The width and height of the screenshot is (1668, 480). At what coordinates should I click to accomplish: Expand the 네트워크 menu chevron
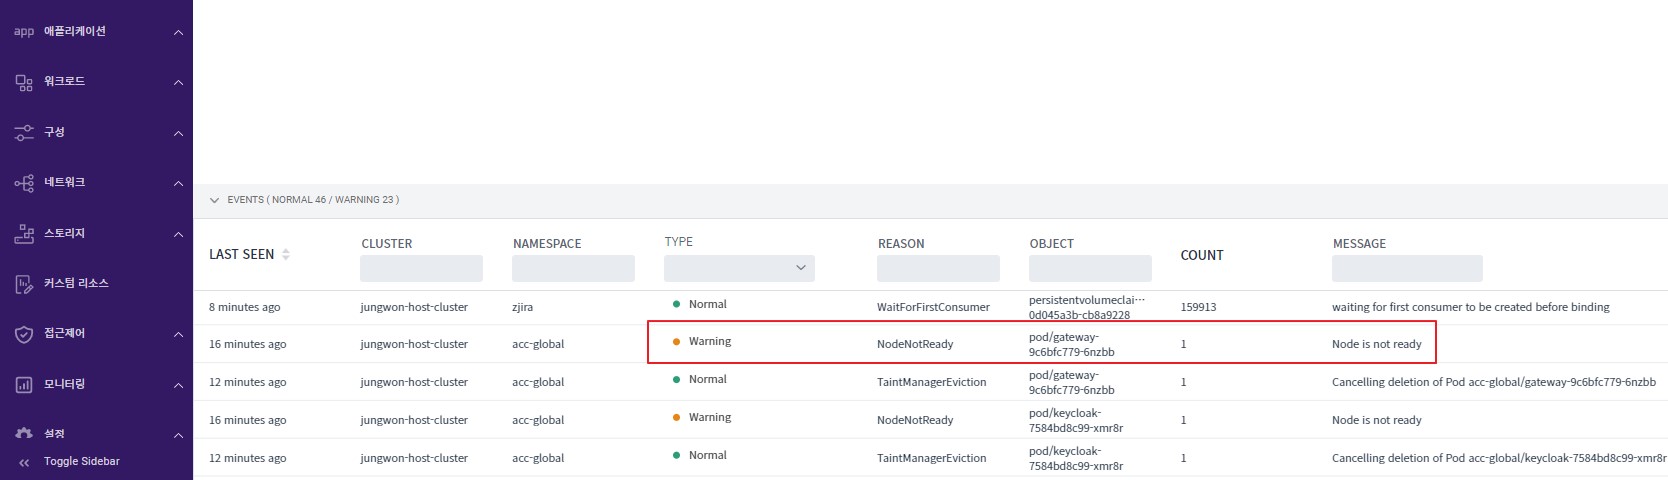178,183
